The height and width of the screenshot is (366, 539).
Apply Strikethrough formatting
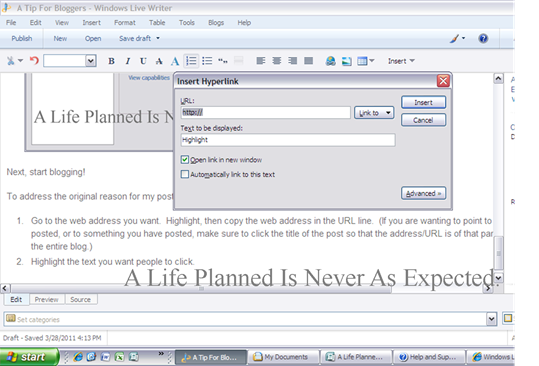point(159,62)
